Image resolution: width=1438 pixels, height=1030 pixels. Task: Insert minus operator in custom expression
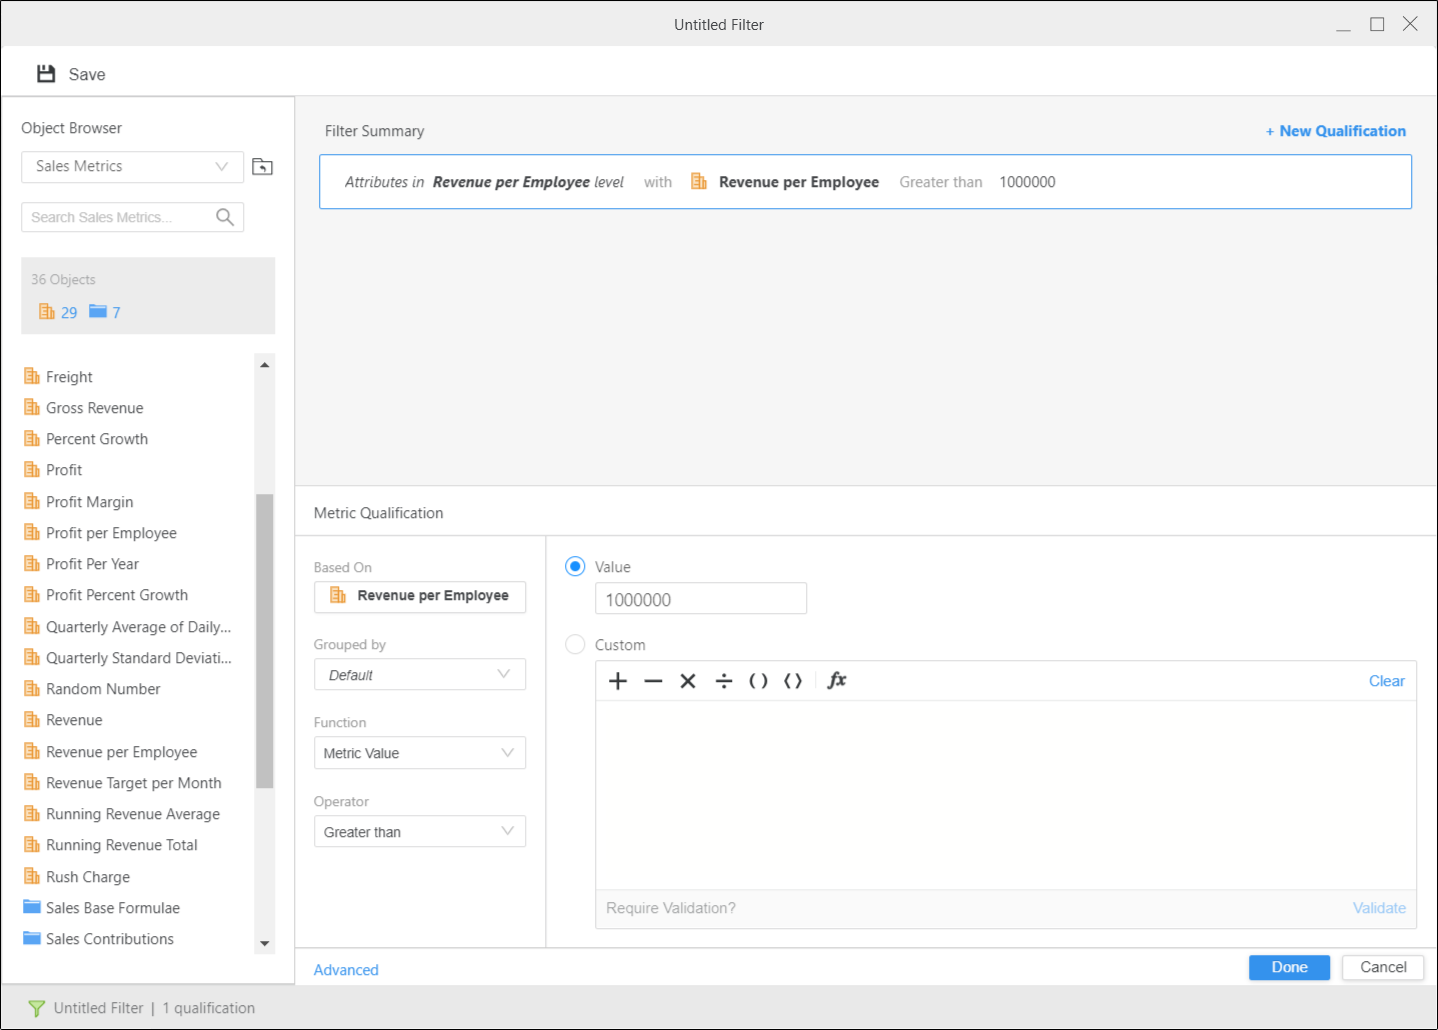coord(653,681)
